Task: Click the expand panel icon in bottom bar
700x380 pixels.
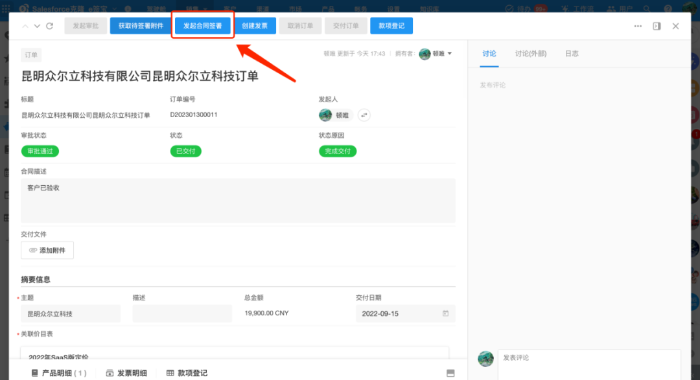Action: point(450,373)
